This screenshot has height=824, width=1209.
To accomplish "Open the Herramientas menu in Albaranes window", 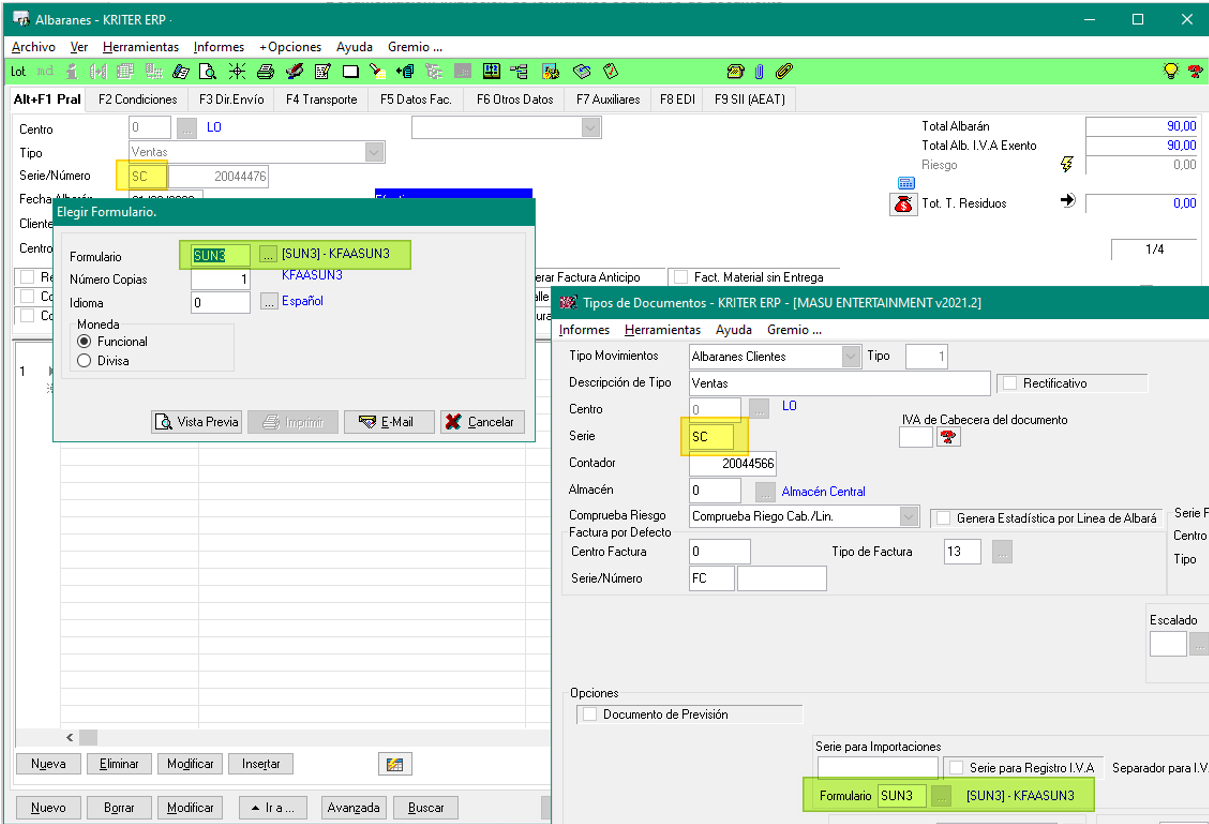I will pyautogui.click(x=140, y=47).
